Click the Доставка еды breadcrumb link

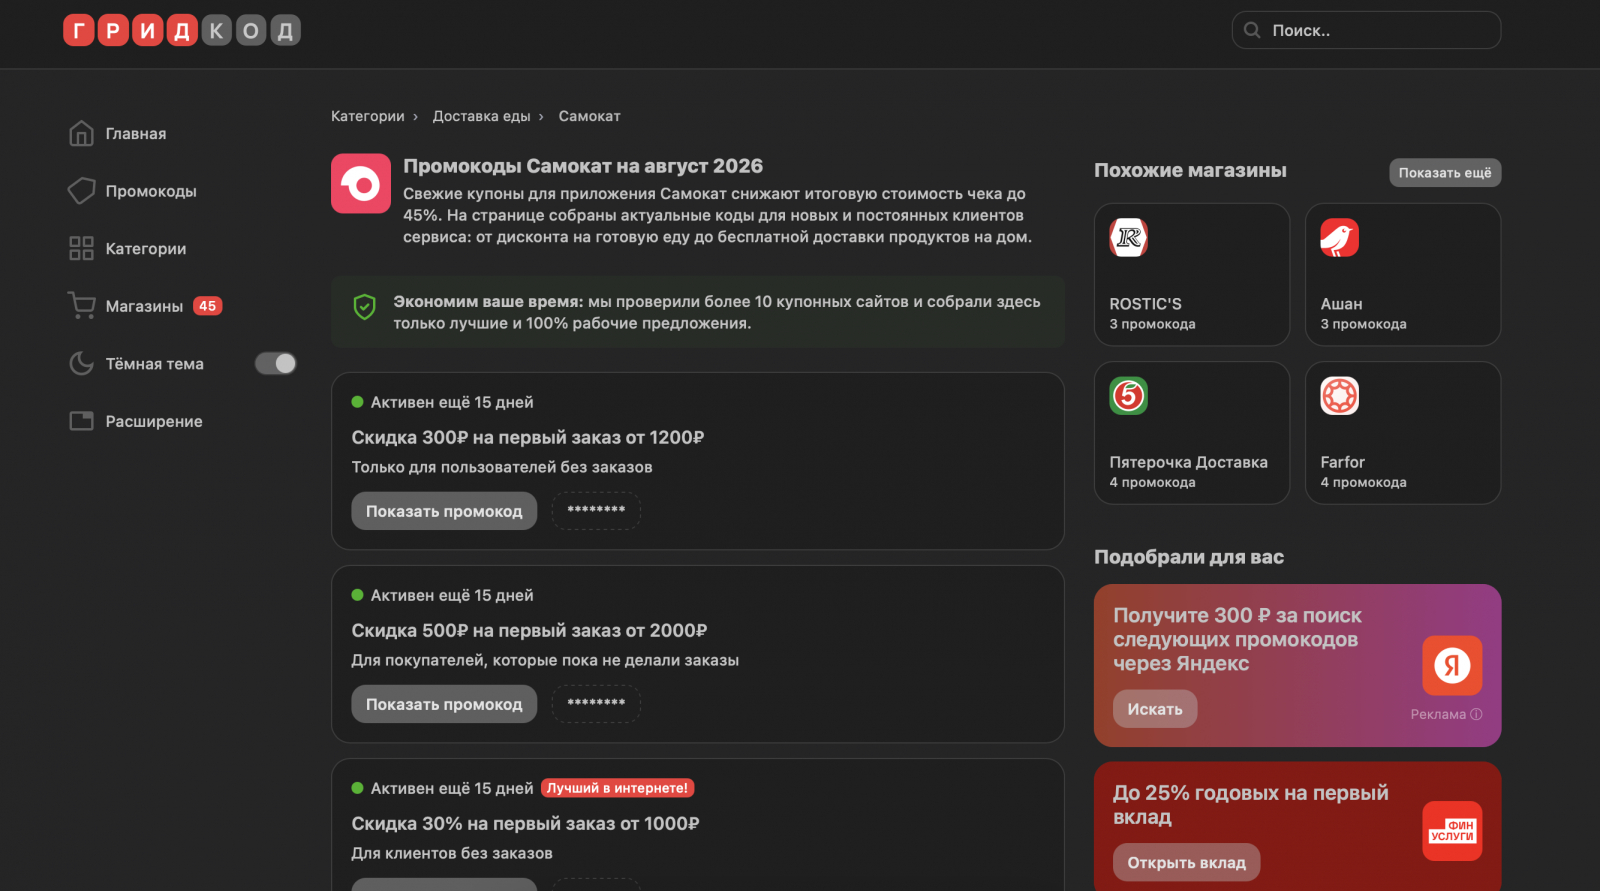point(481,116)
